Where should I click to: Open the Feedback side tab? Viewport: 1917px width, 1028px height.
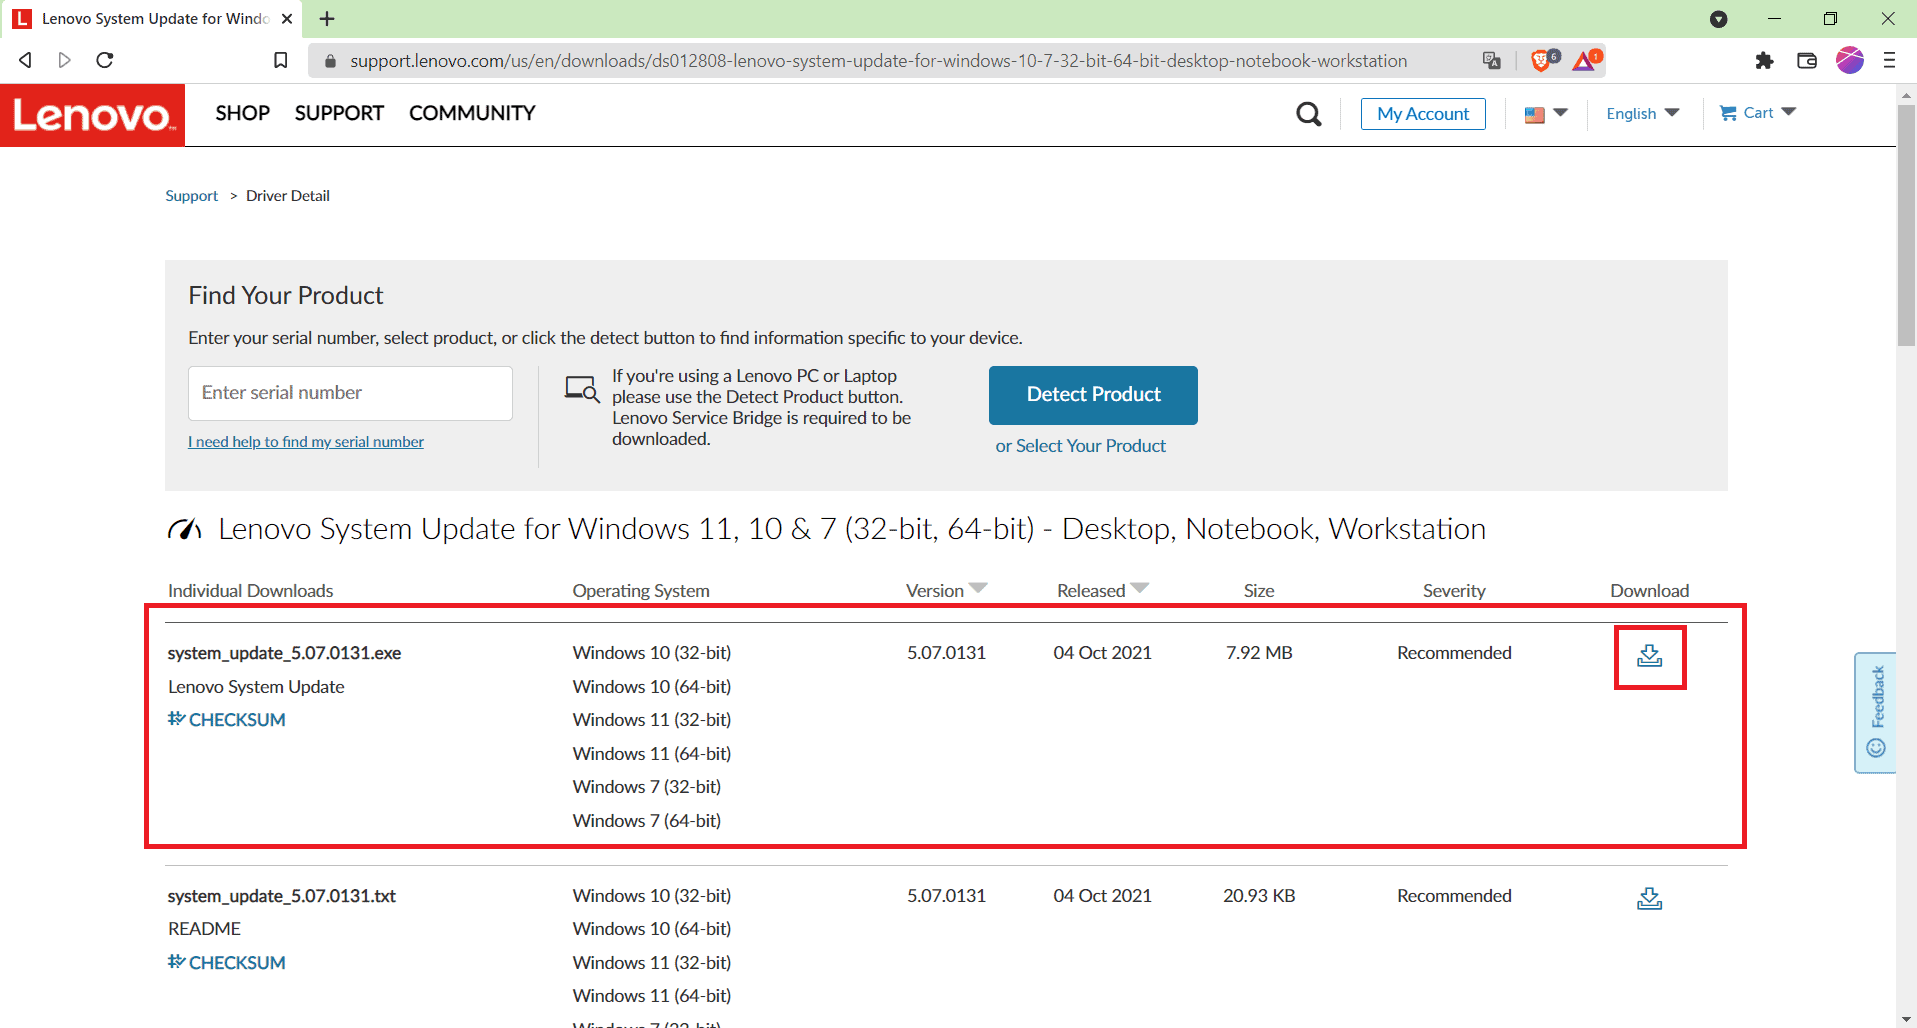1875,712
